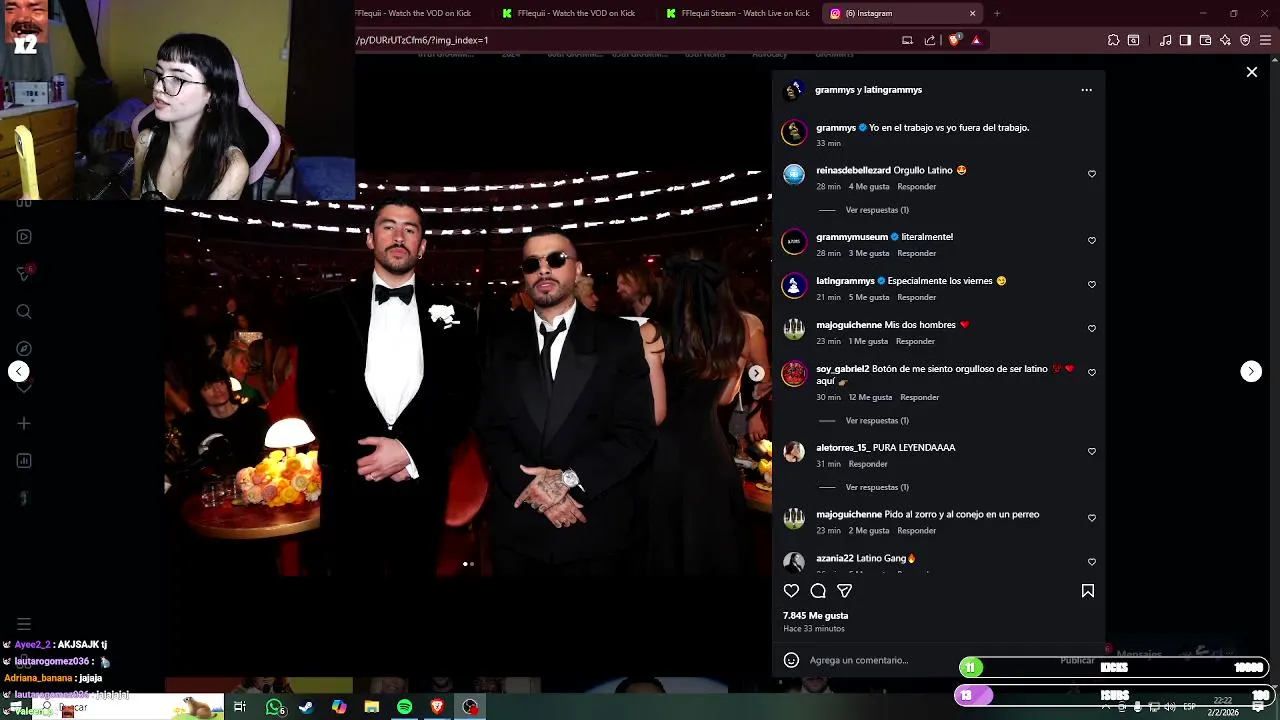
Task: Open the three-dot post options menu
Action: pyautogui.click(x=1087, y=90)
